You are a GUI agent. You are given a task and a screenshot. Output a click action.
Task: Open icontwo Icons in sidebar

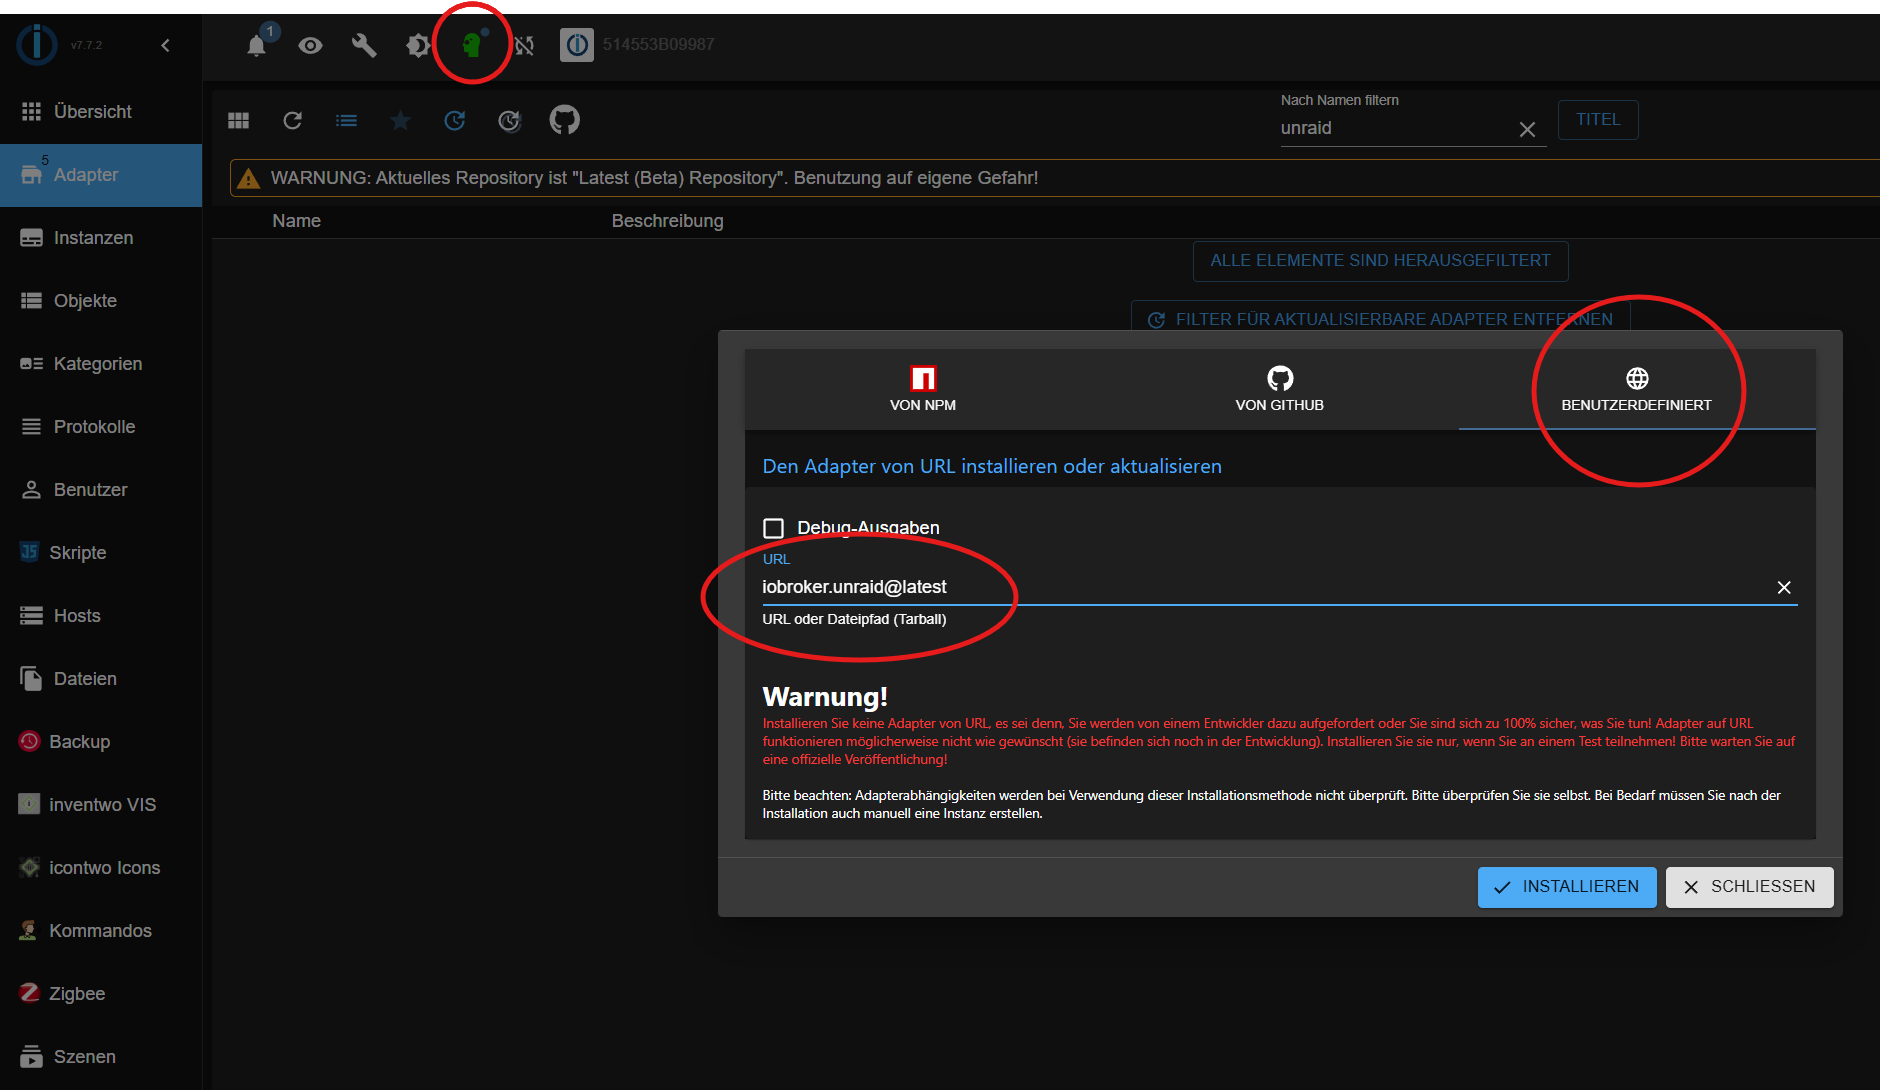101,868
